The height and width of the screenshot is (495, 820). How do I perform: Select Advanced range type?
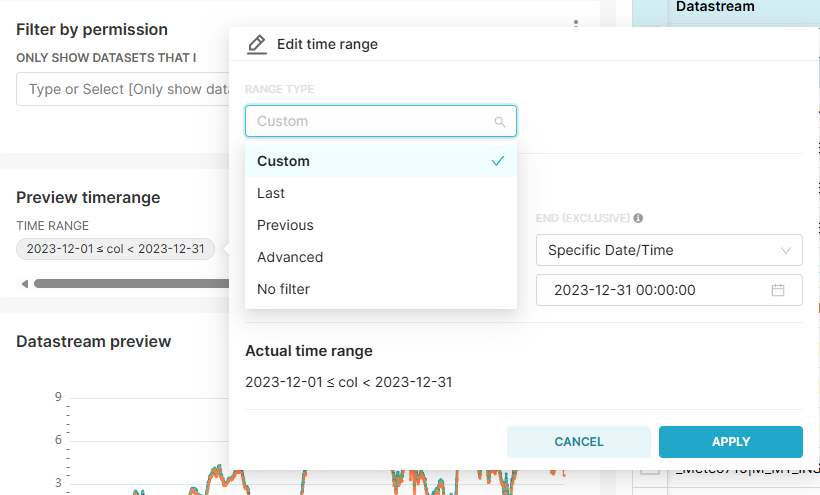point(290,257)
